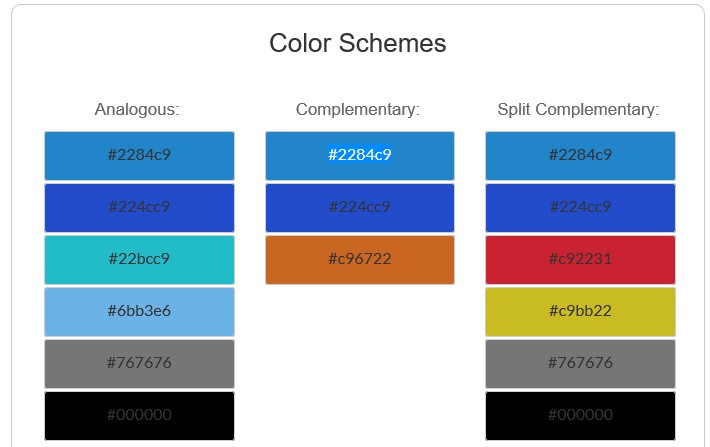This screenshot has height=447, width=710.
Task: Choose the light blue #6bb3e6 swatch
Action: coord(139,312)
